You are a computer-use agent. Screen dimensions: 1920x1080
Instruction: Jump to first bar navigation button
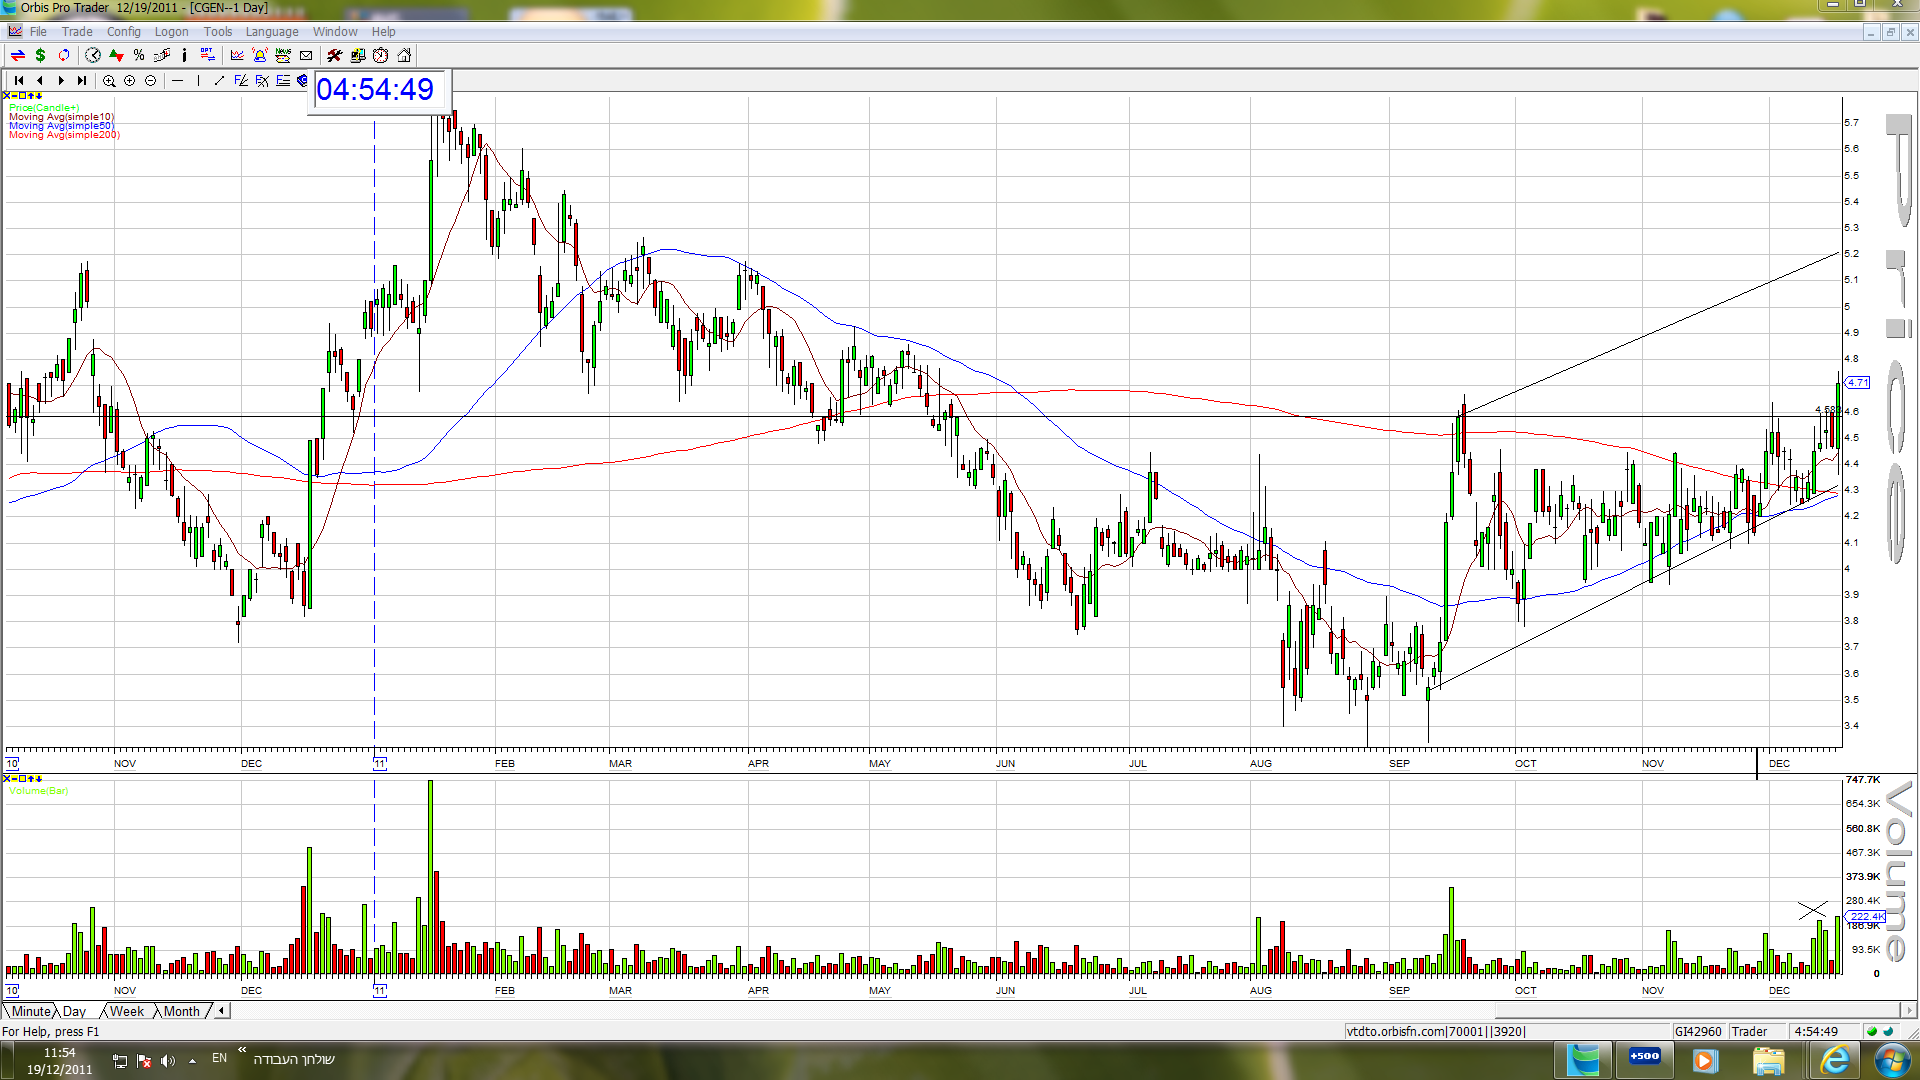click(19, 81)
